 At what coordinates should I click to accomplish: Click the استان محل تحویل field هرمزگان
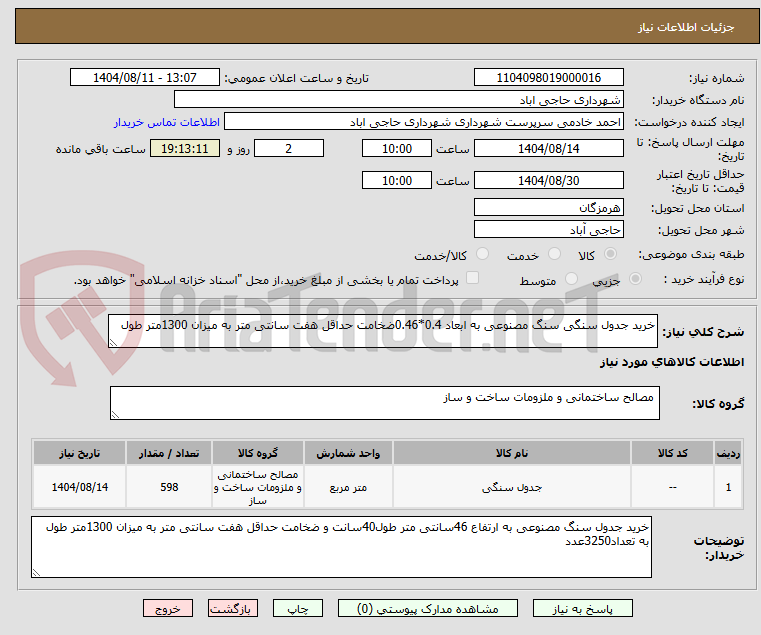point(548,207)
